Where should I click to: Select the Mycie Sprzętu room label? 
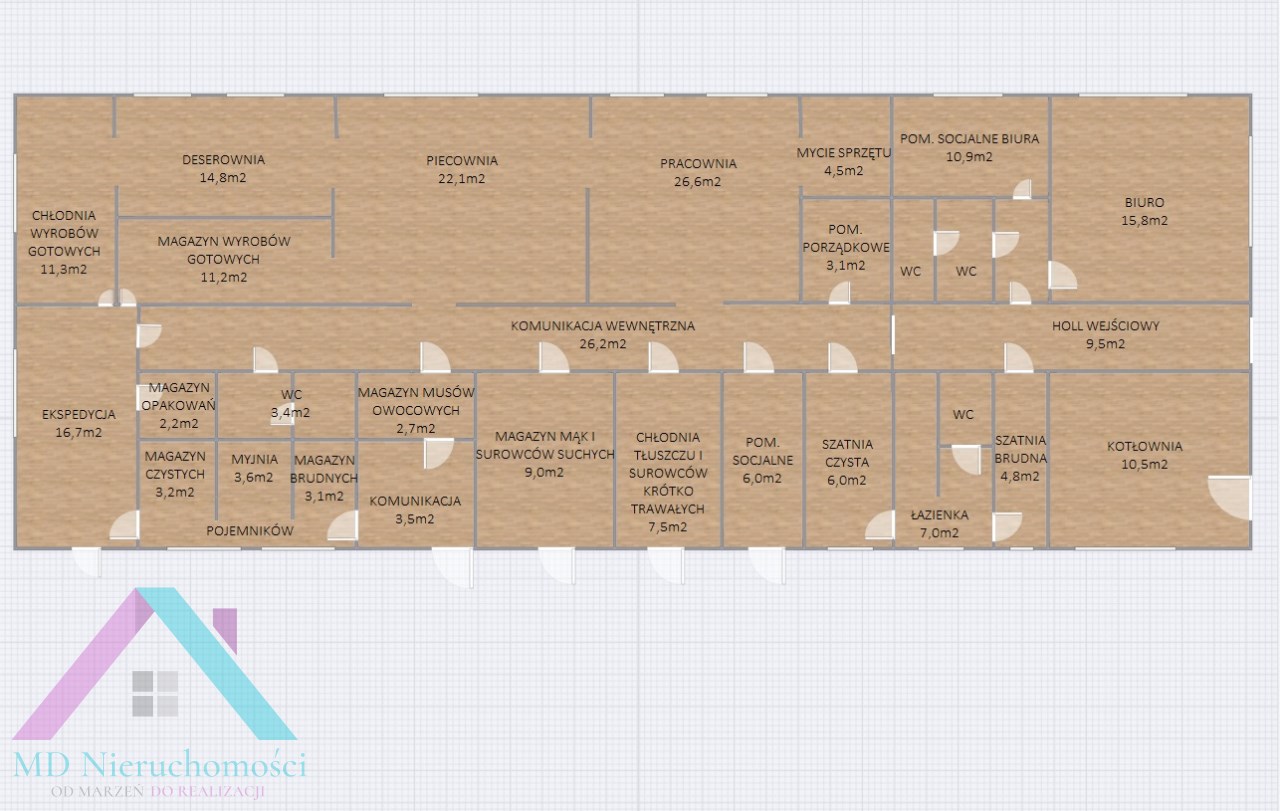tap(843, 161)
